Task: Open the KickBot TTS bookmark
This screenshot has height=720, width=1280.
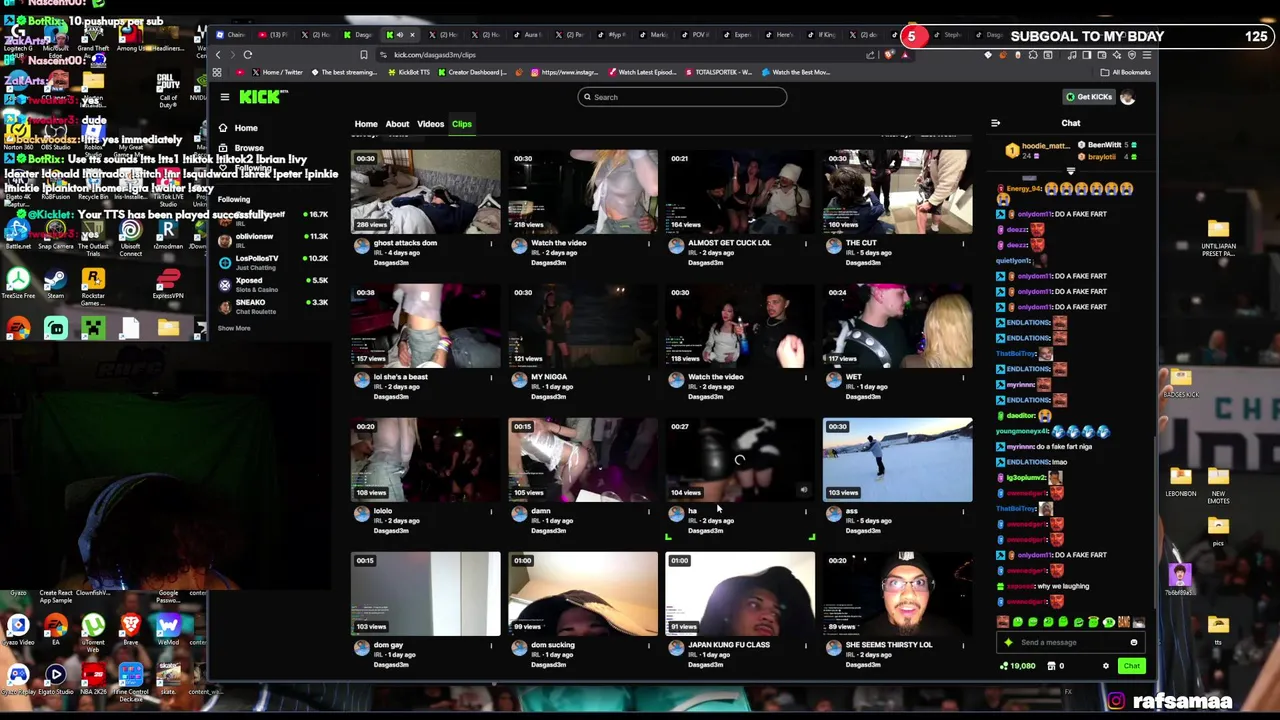Action: click(x=409, y=72)
